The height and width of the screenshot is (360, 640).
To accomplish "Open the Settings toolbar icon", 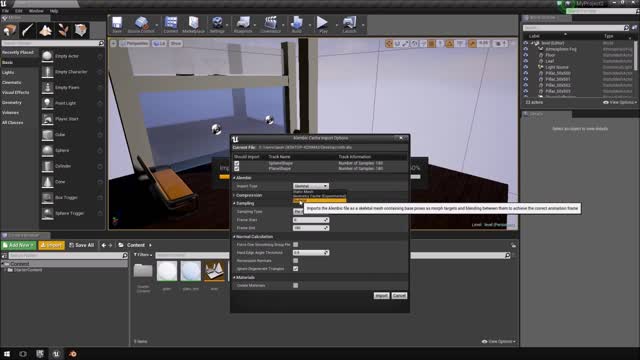I will [x=217, y=24].
